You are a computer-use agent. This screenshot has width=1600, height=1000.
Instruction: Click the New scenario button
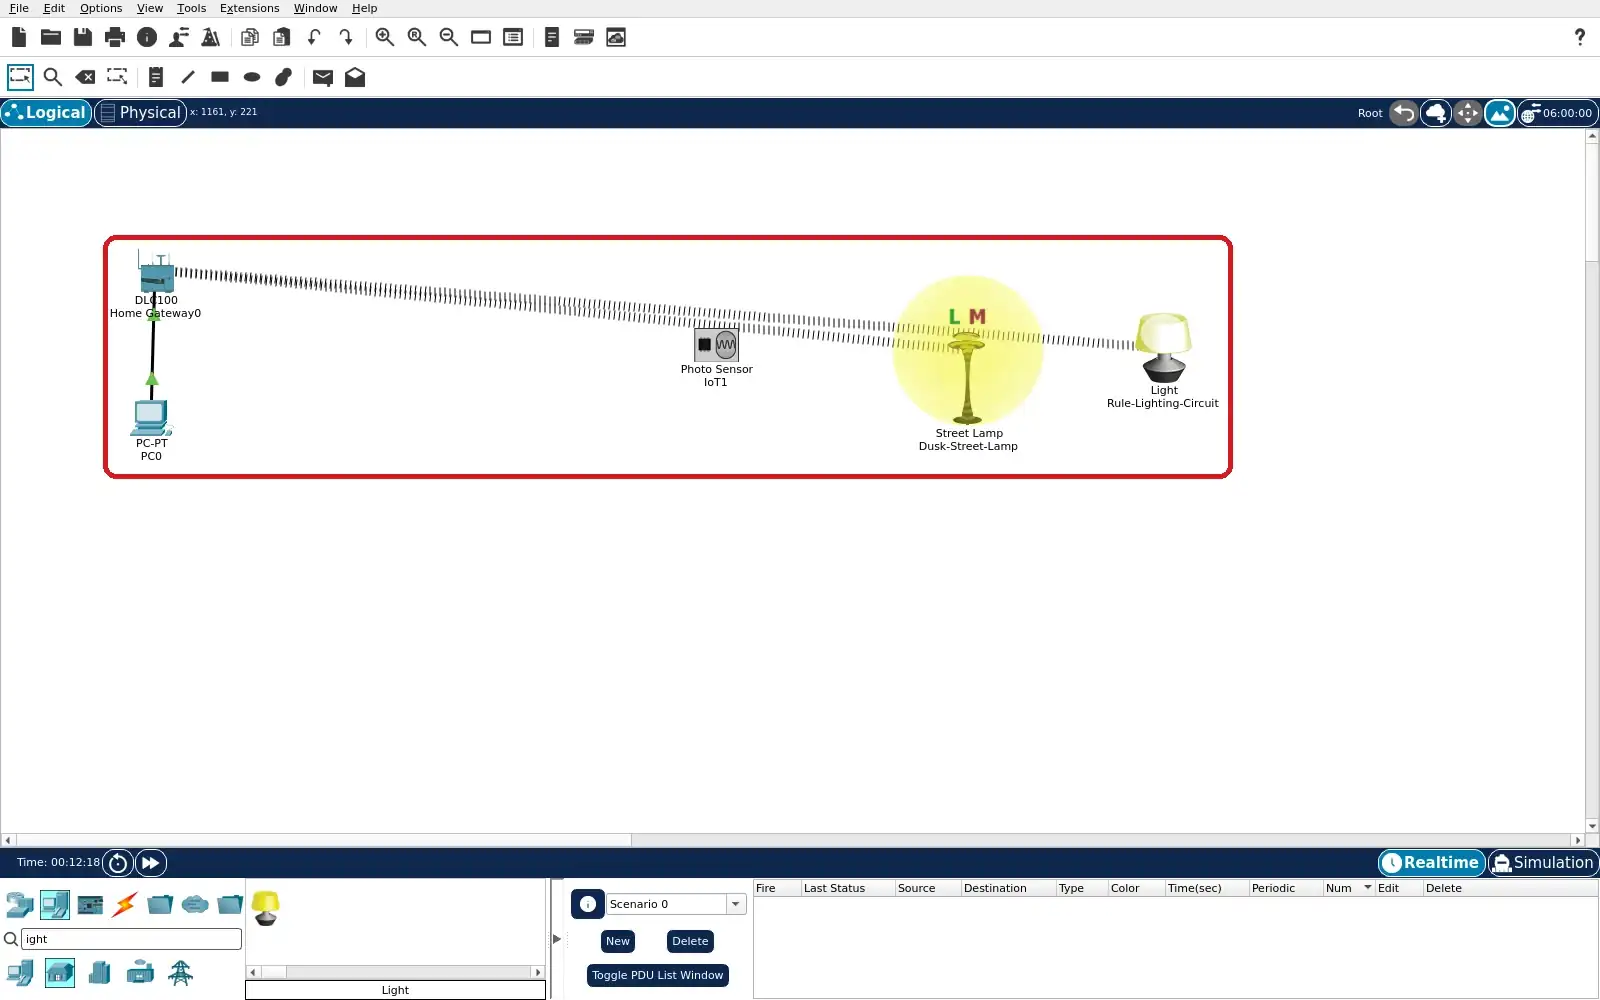tap(618, 941)
